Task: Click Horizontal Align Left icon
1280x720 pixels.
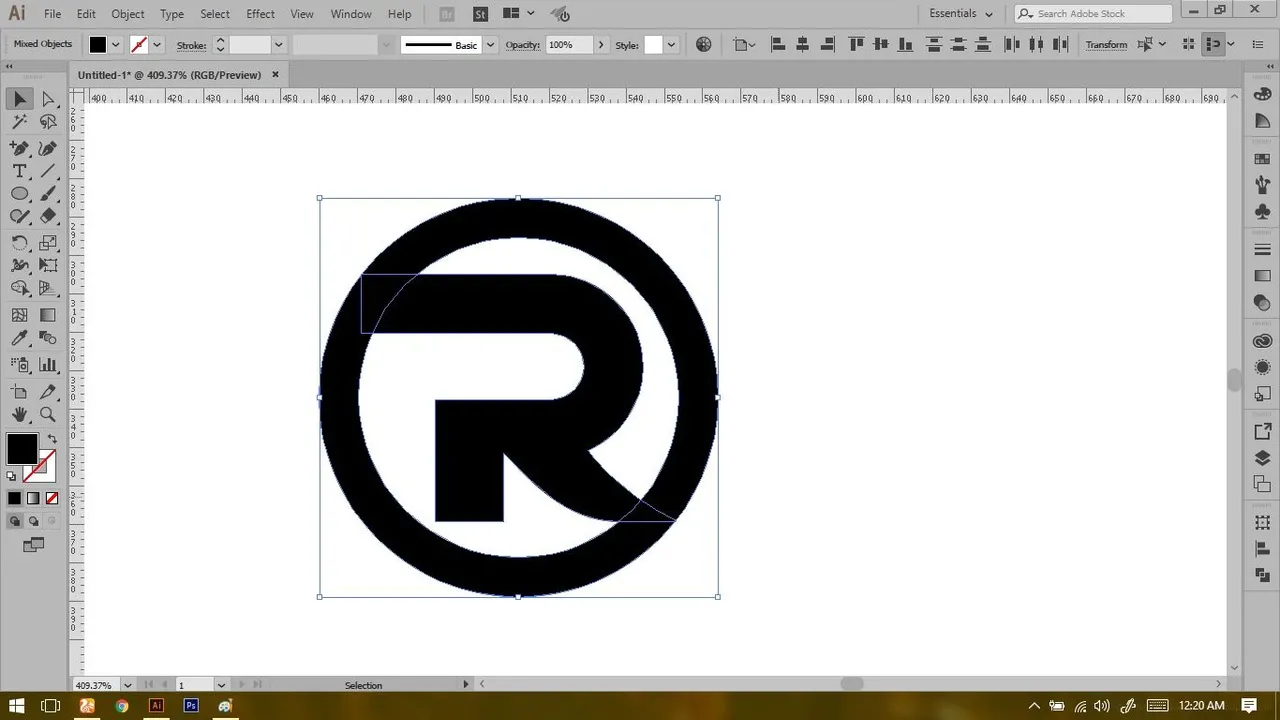Action: click(x=778, y=44)
